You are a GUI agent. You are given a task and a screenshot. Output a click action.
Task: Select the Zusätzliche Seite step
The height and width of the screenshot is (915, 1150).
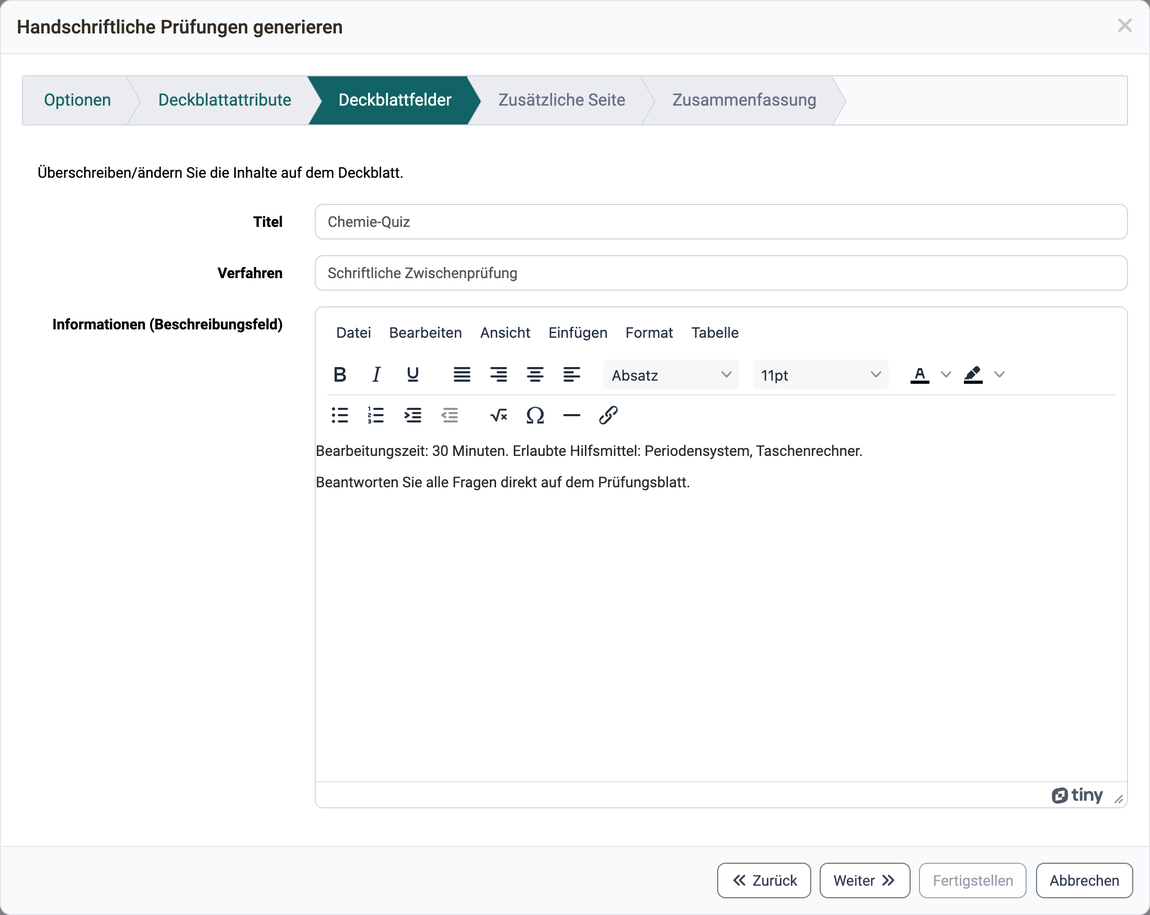coord(562,100)
